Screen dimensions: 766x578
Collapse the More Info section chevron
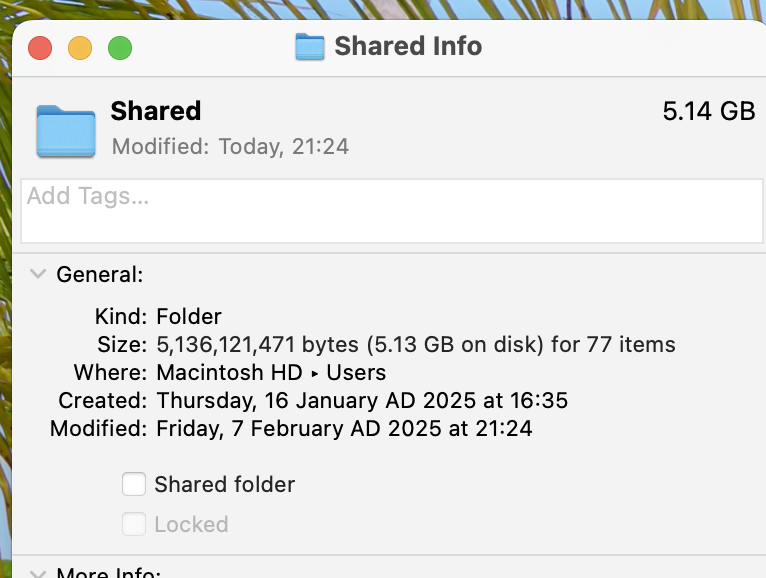coord(38,573)
